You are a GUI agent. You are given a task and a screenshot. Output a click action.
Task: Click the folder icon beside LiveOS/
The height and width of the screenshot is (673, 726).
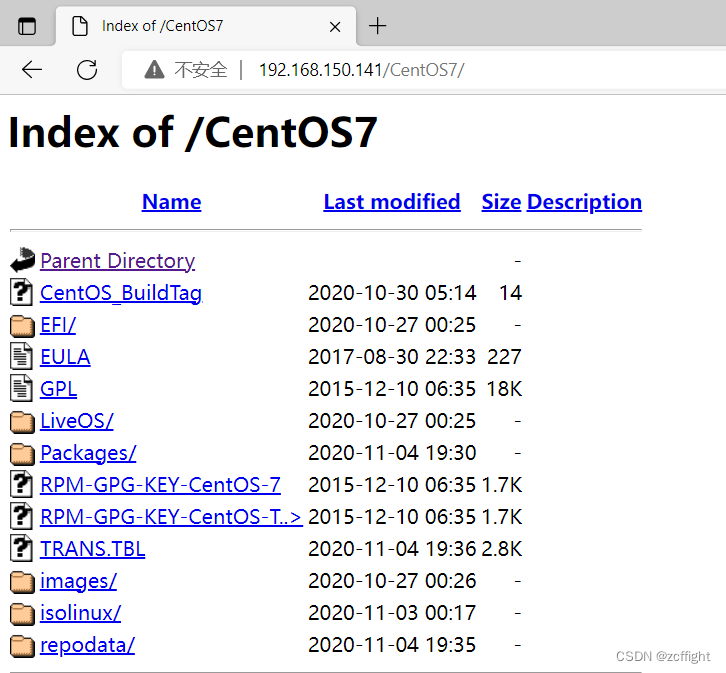pyautogui.click(x=22, y=422)
